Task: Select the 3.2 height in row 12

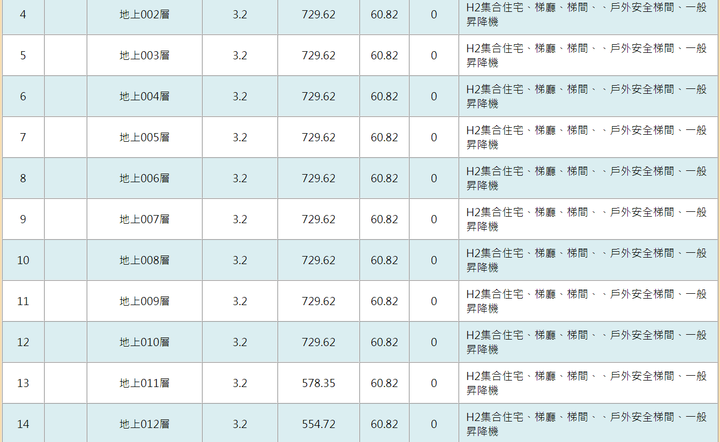Action: click(x=240, y=342)
